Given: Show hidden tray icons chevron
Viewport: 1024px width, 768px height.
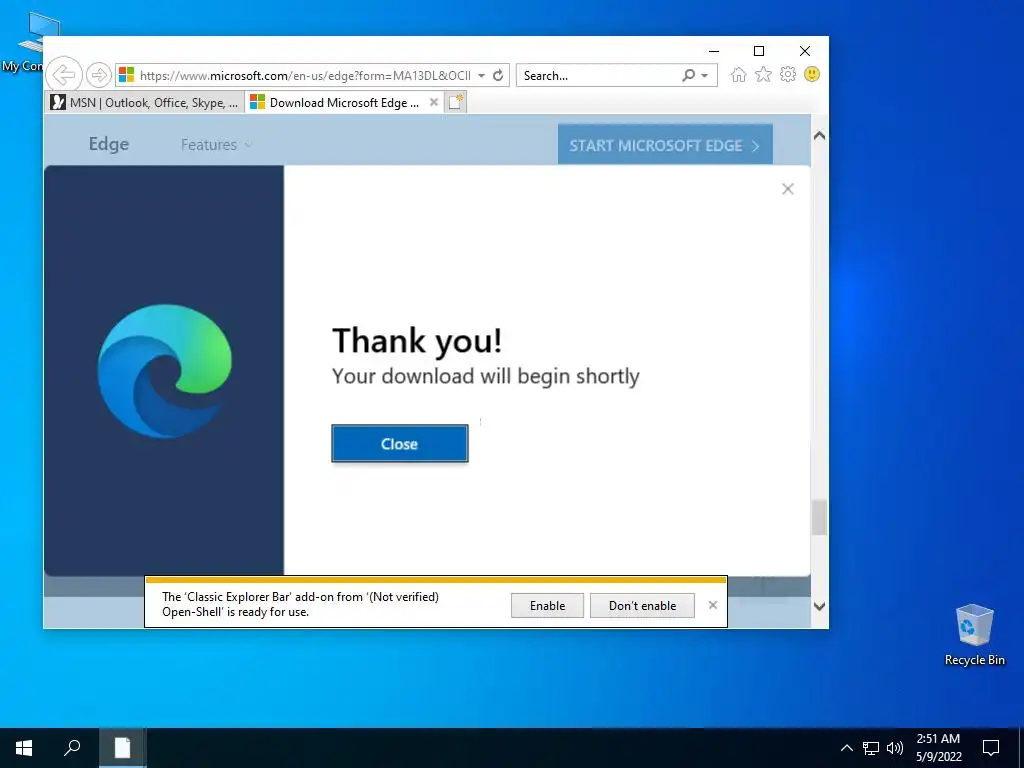Looking at the screenshot, I should tap(846, 748).
